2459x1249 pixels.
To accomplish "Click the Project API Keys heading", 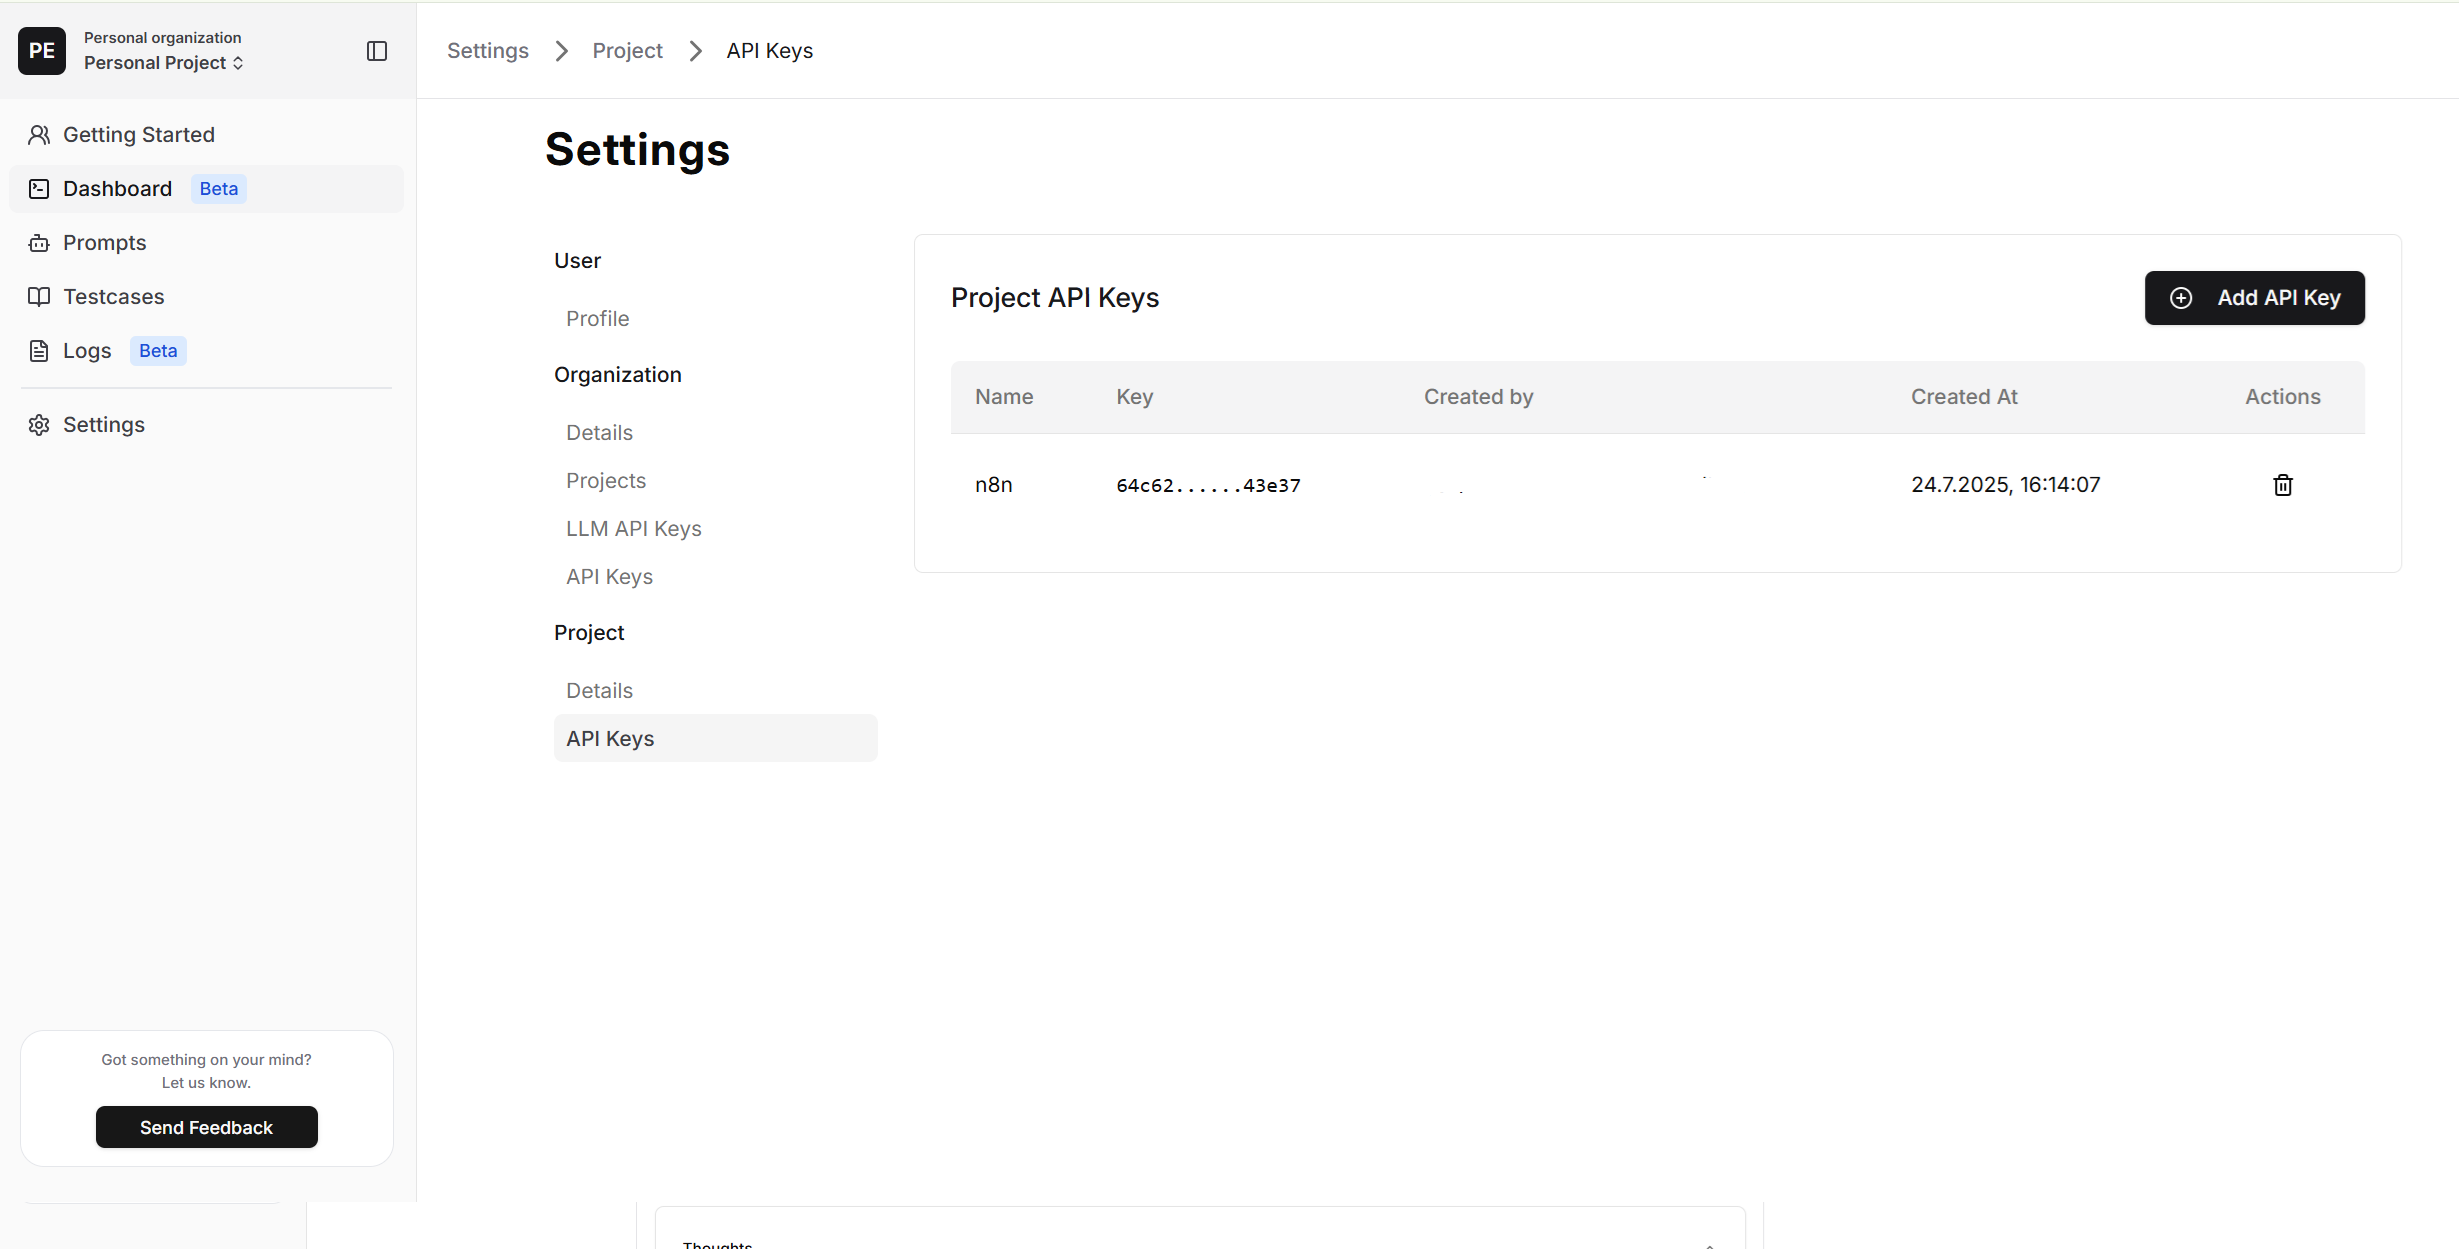I will [x=1055, y=298].
